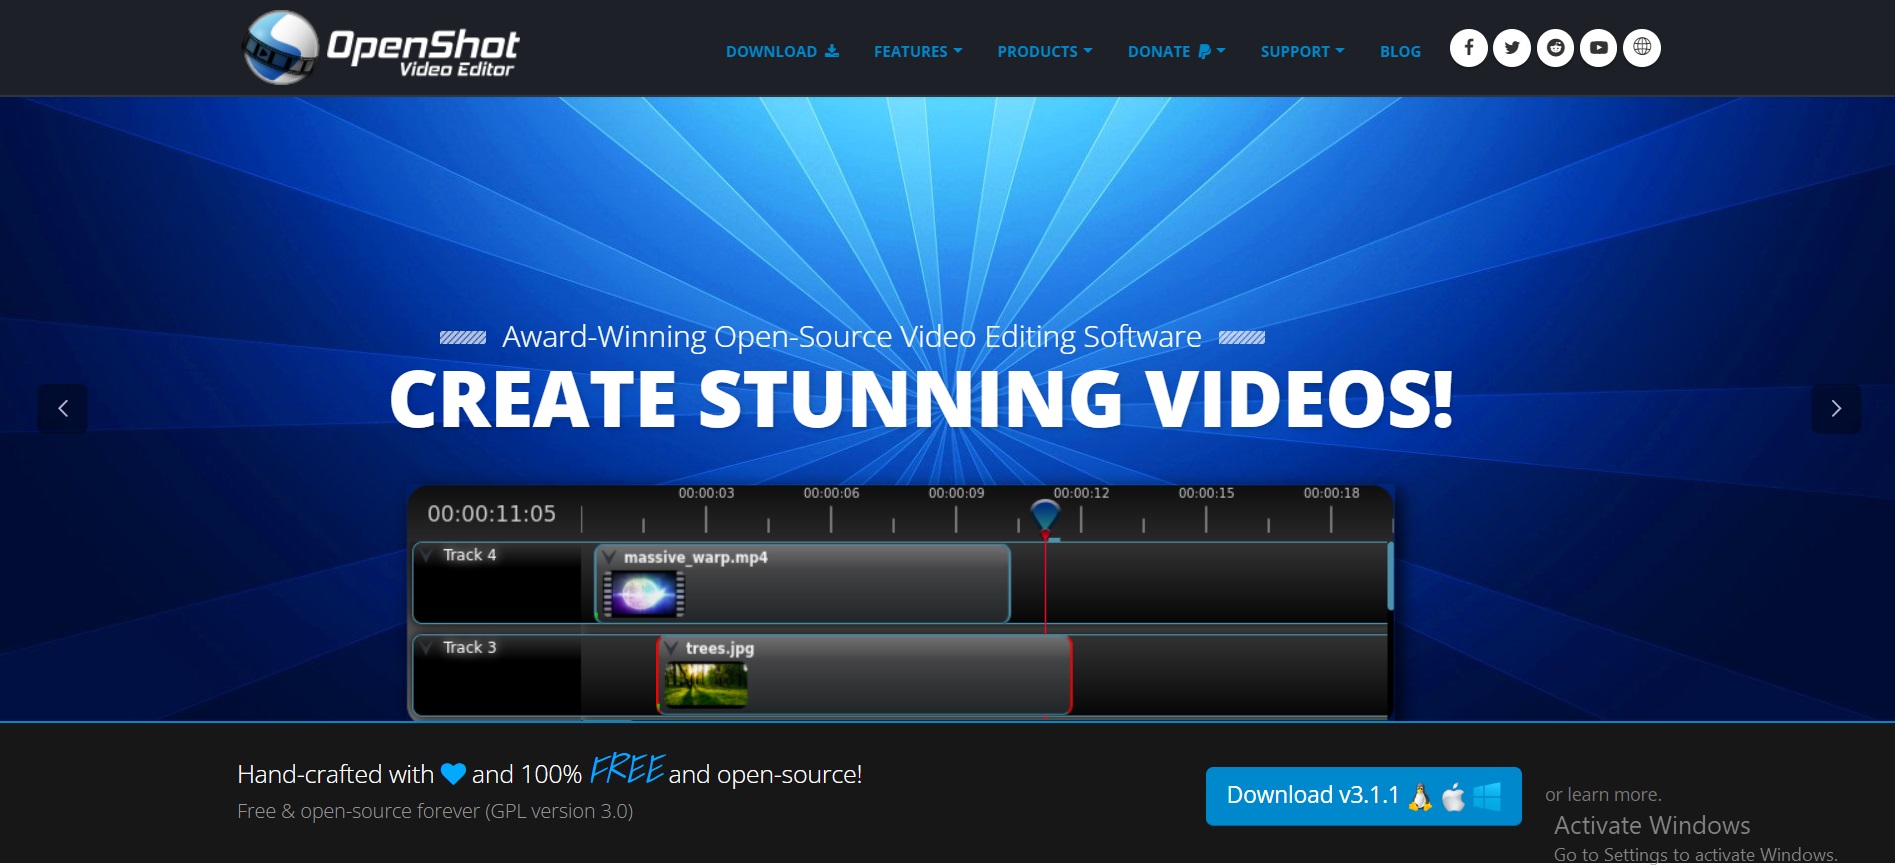Open the OpenShot Video Editor logo homepage
The image size is (1895, 866).
(381, 48)
